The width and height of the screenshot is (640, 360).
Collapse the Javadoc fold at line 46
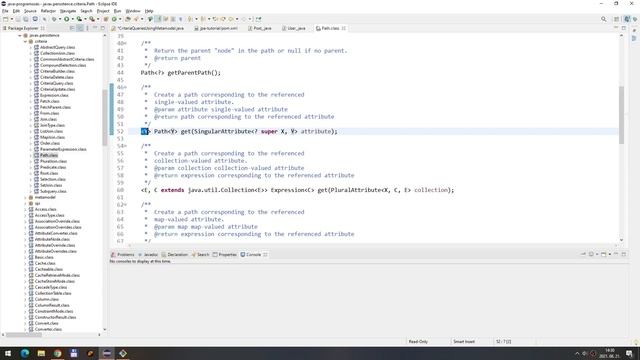[125, 87]
